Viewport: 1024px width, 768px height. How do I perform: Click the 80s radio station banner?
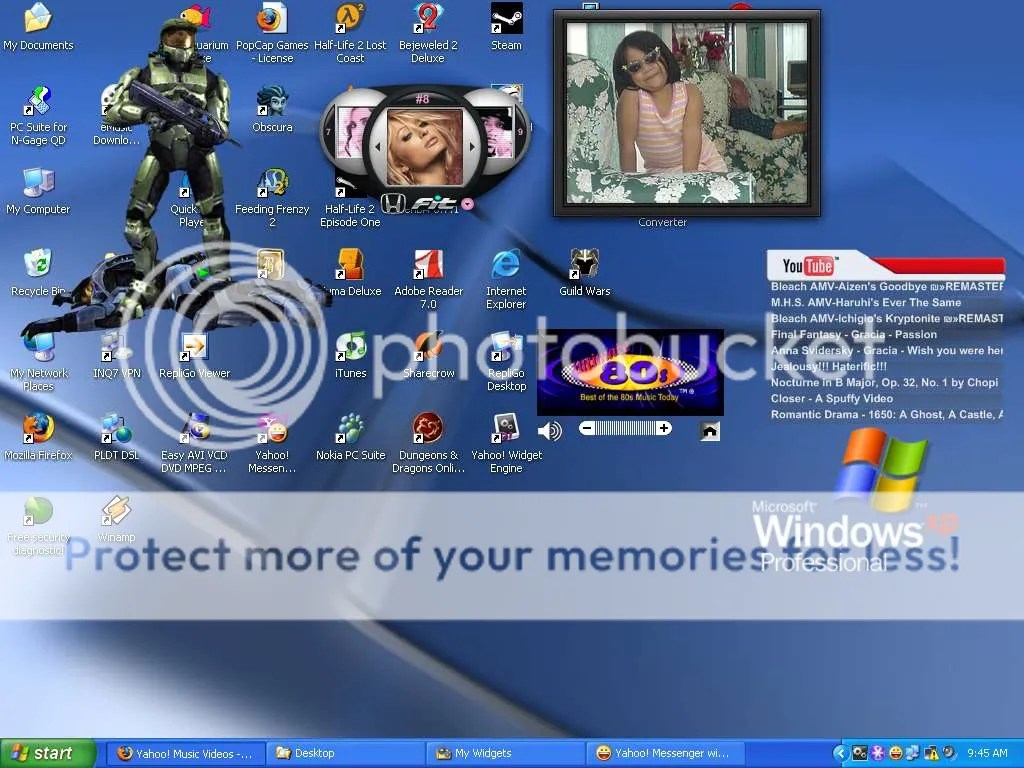pos(630,372)
